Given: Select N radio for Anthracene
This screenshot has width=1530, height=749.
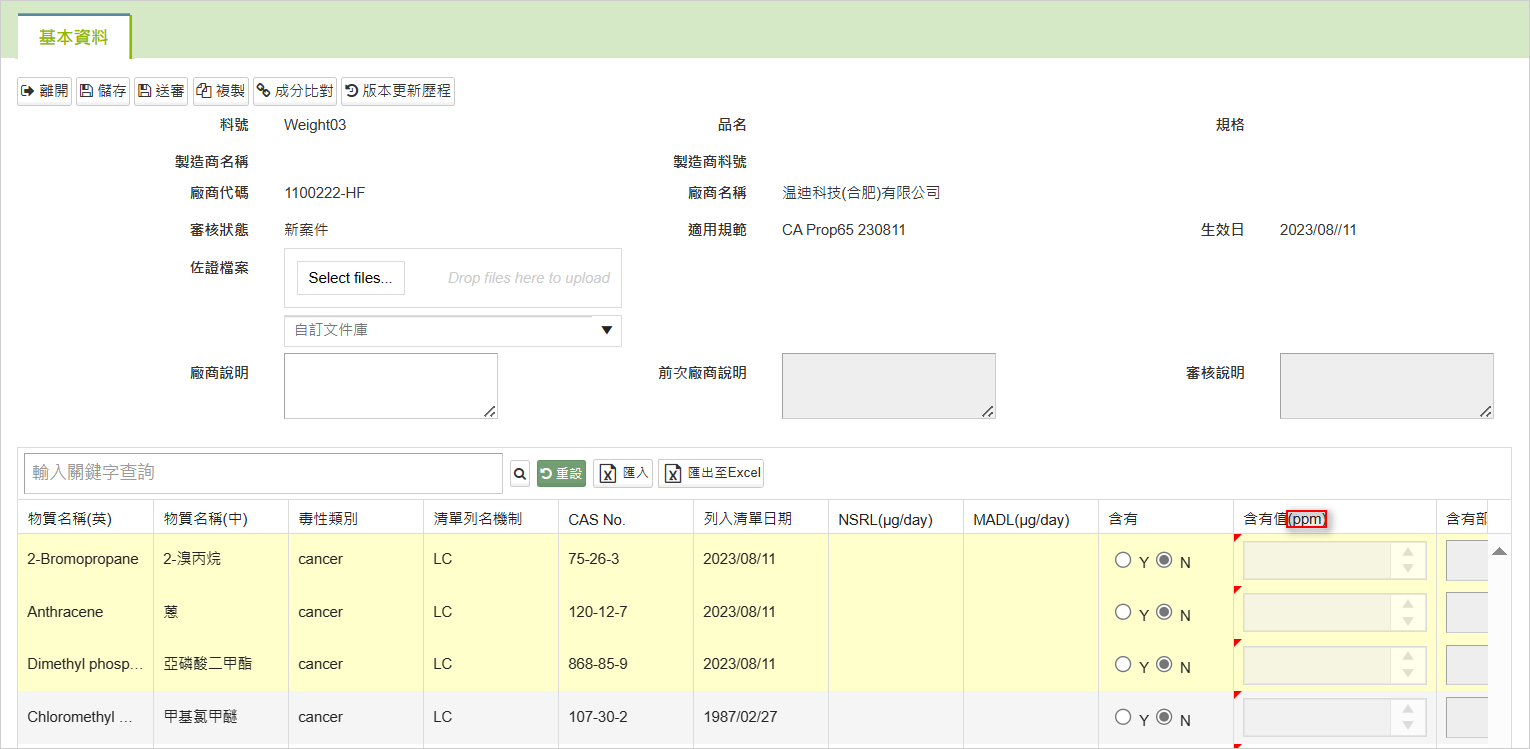Looking at the screenshot, I should (x=1164, y=612).
